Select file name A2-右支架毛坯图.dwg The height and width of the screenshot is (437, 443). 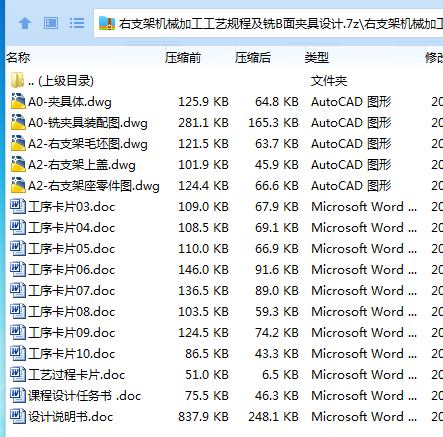pos(88,144)
